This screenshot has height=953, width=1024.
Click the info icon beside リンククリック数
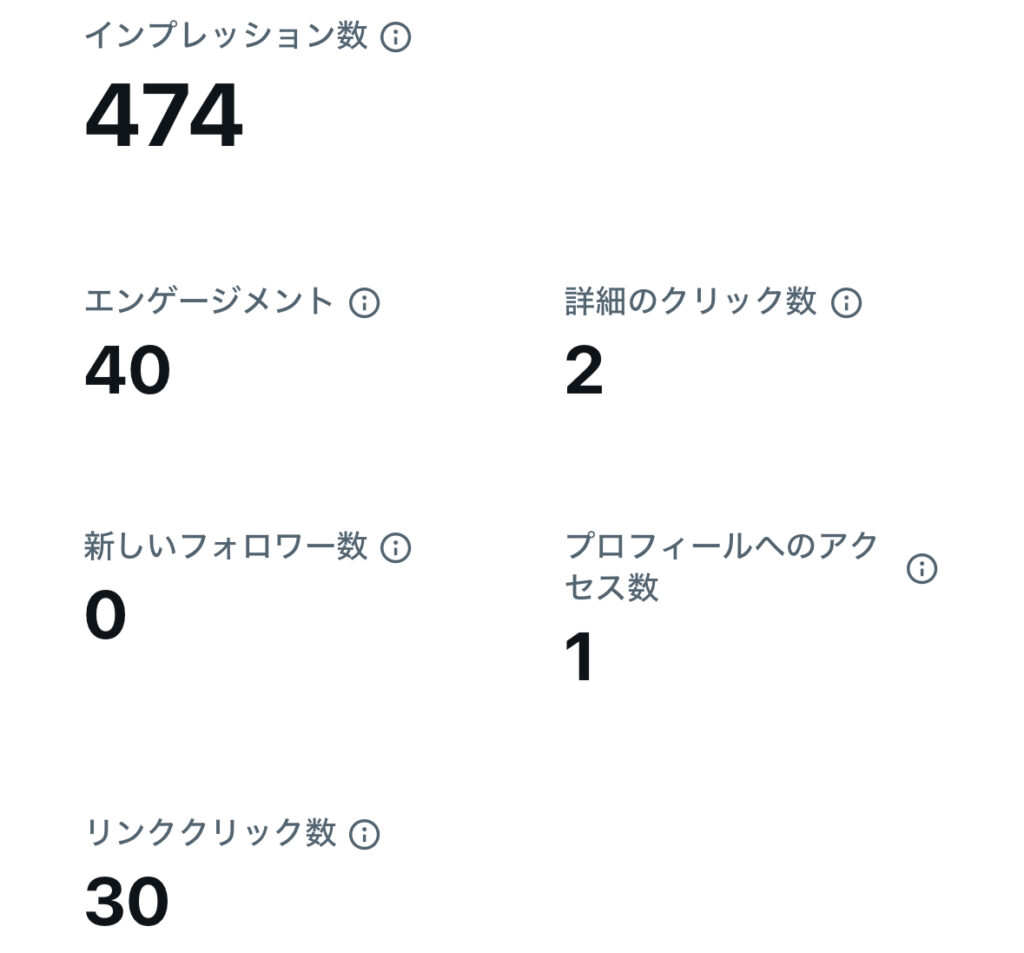pos(364,834)
